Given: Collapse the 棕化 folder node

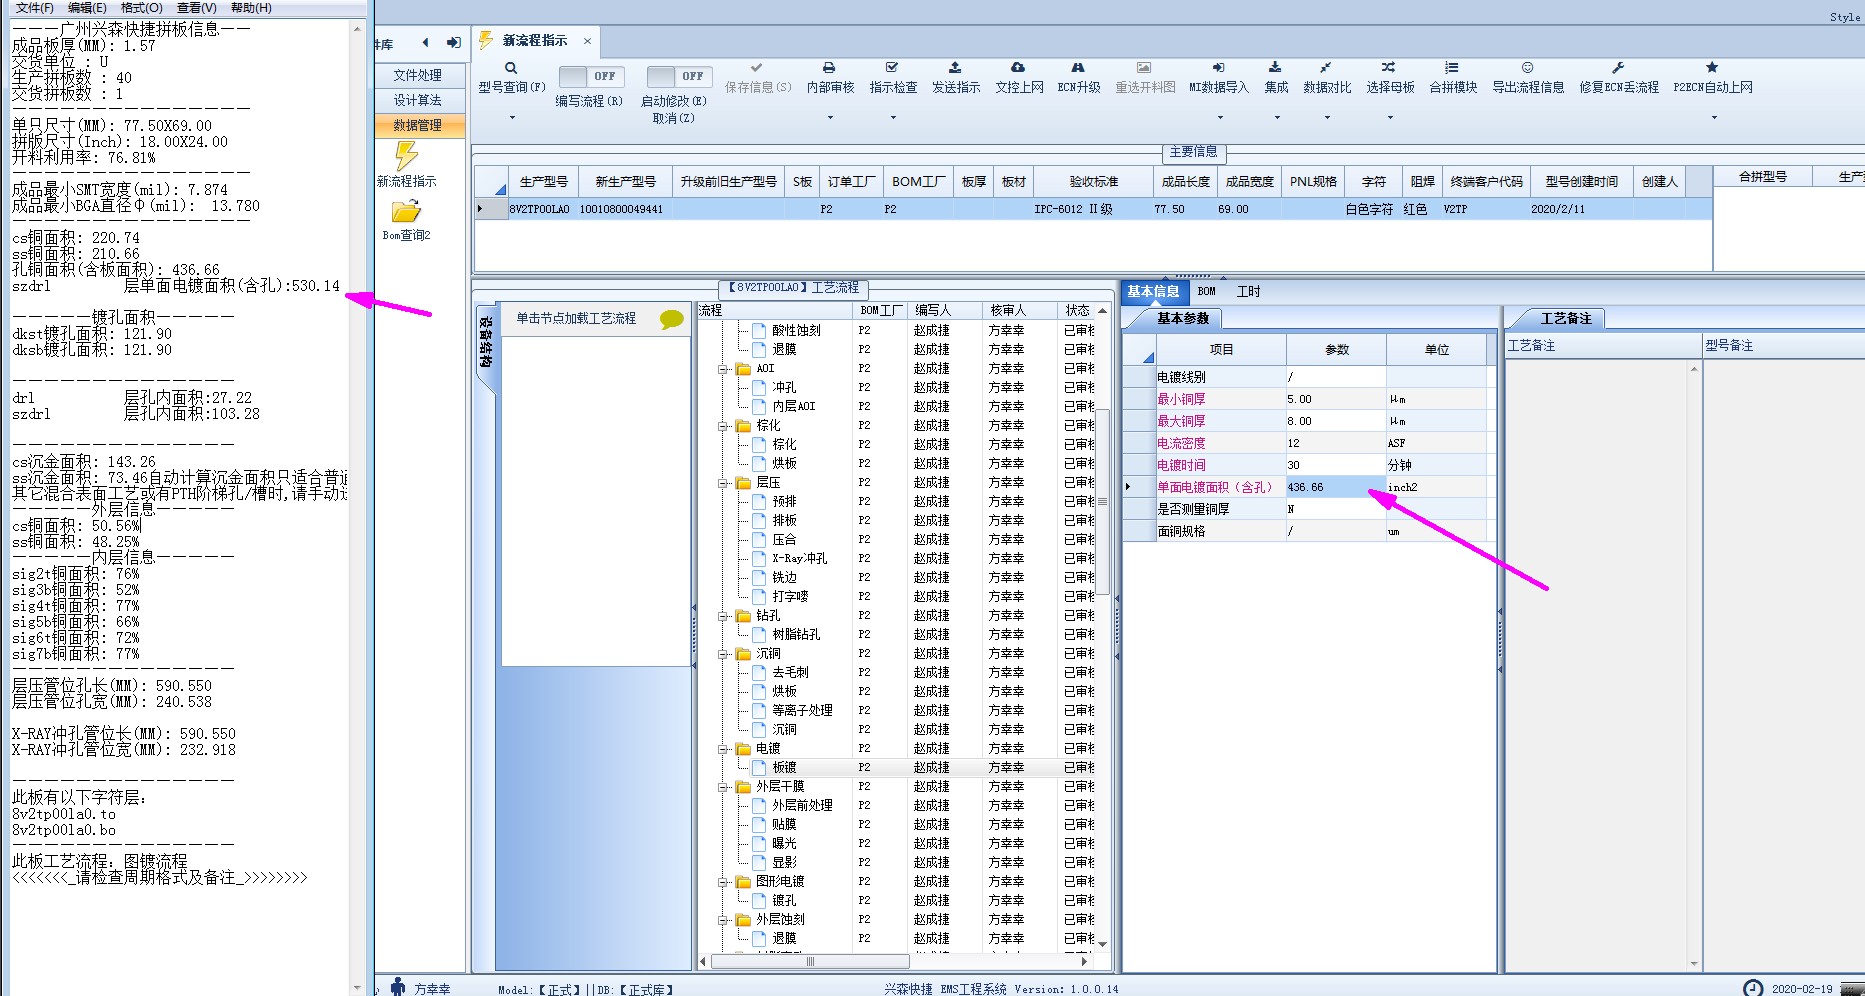Looking at the screenshot, I should (723, 426).
